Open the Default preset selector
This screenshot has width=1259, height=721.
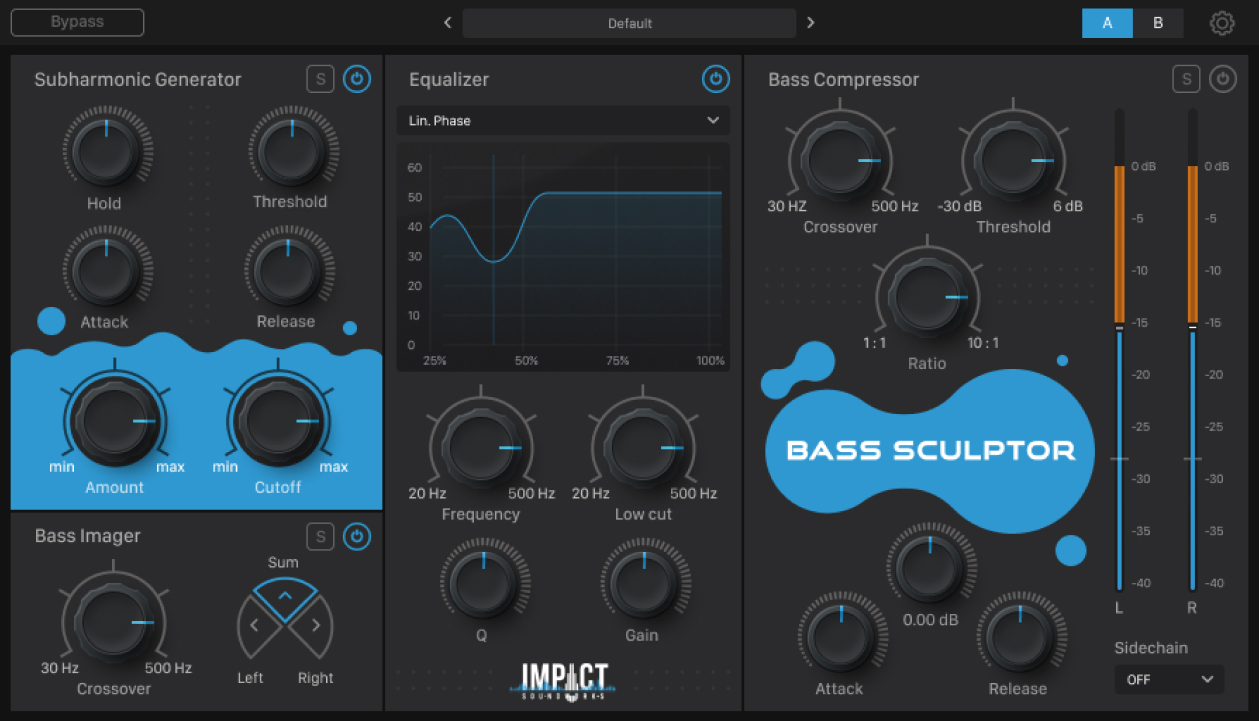629,23
